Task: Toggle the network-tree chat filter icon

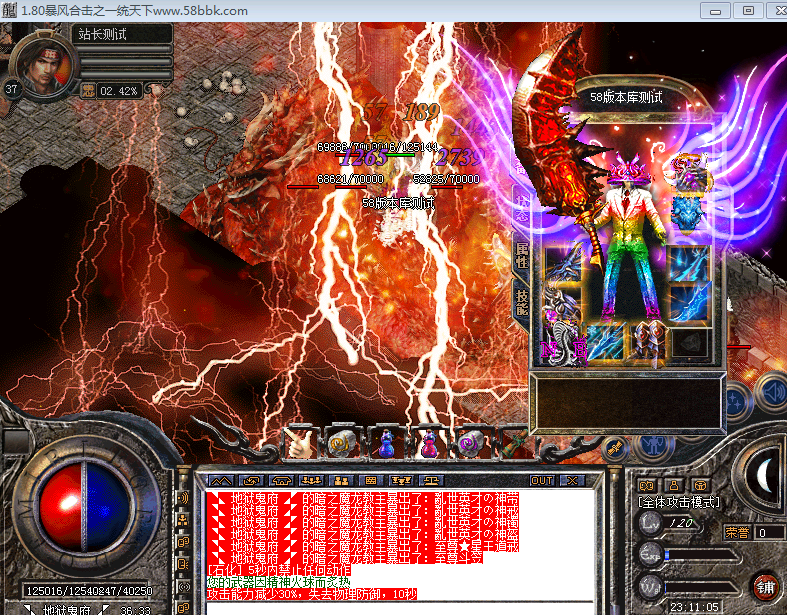Action: pos(184,520)
